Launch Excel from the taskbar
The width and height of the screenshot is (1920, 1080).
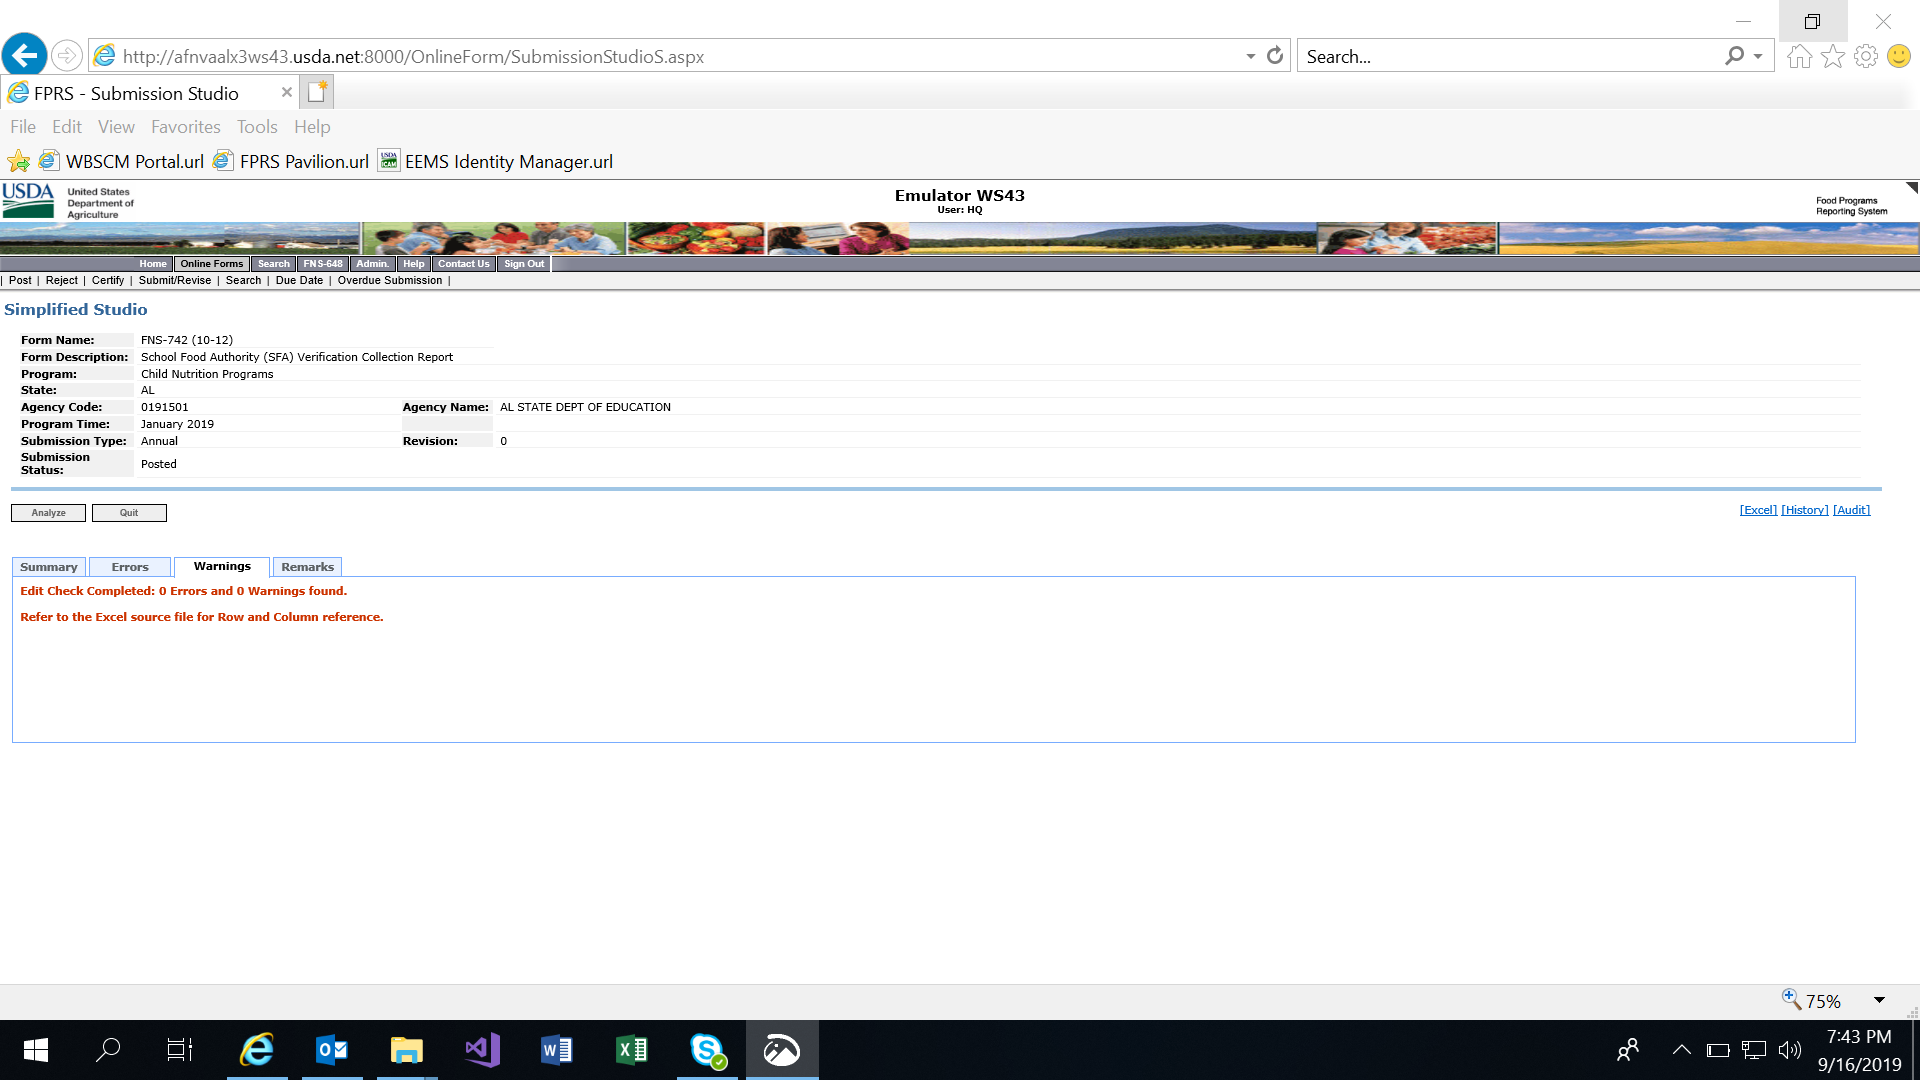(x=631, y=1050)
